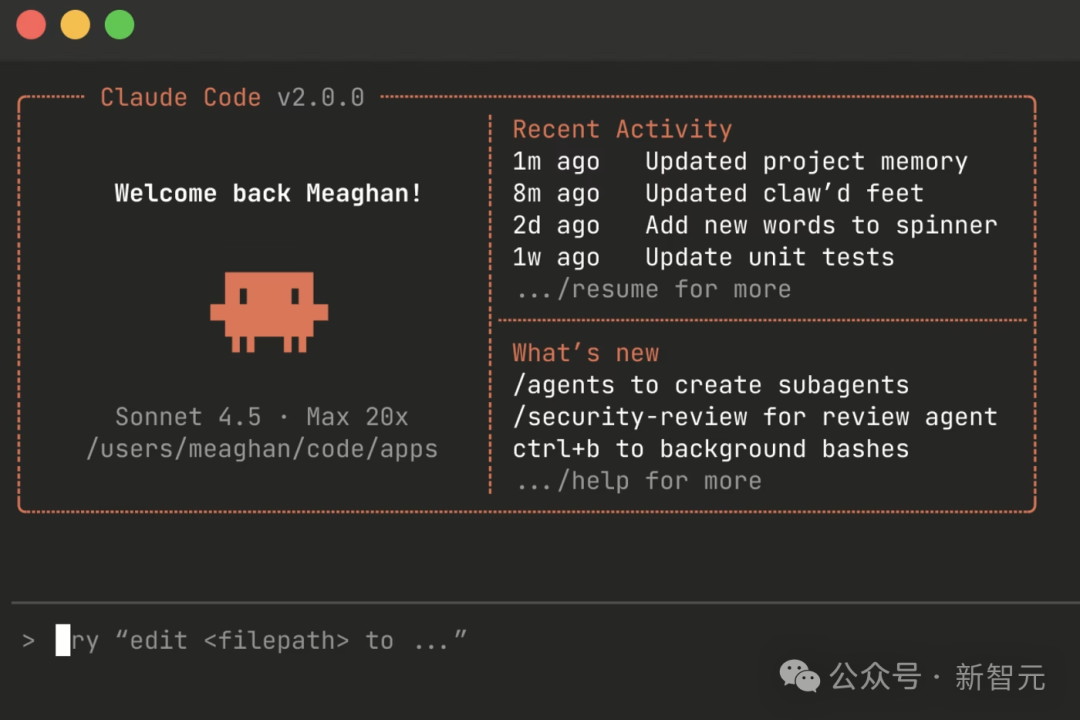This screenshot has height=720, width=1080.
Task: Click the /users/meaghan/code/apps path
Action: pos(262,449)
